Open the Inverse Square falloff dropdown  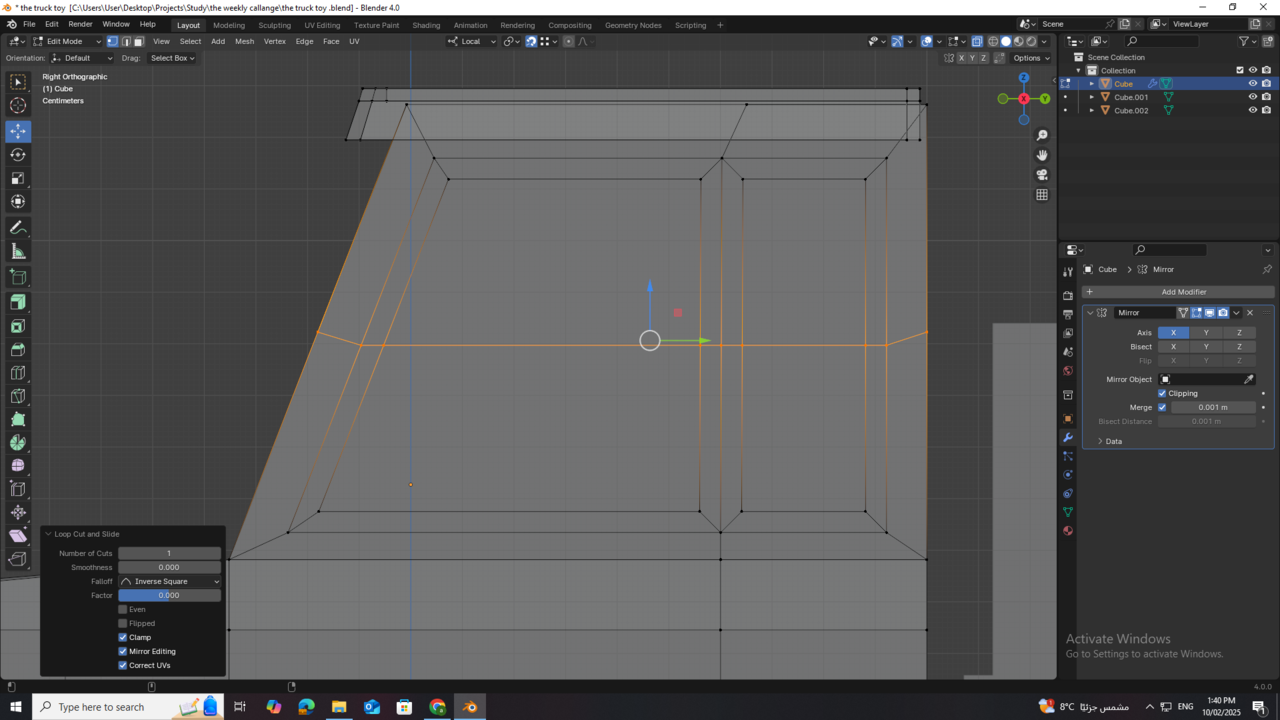click(x=169, y=581)
